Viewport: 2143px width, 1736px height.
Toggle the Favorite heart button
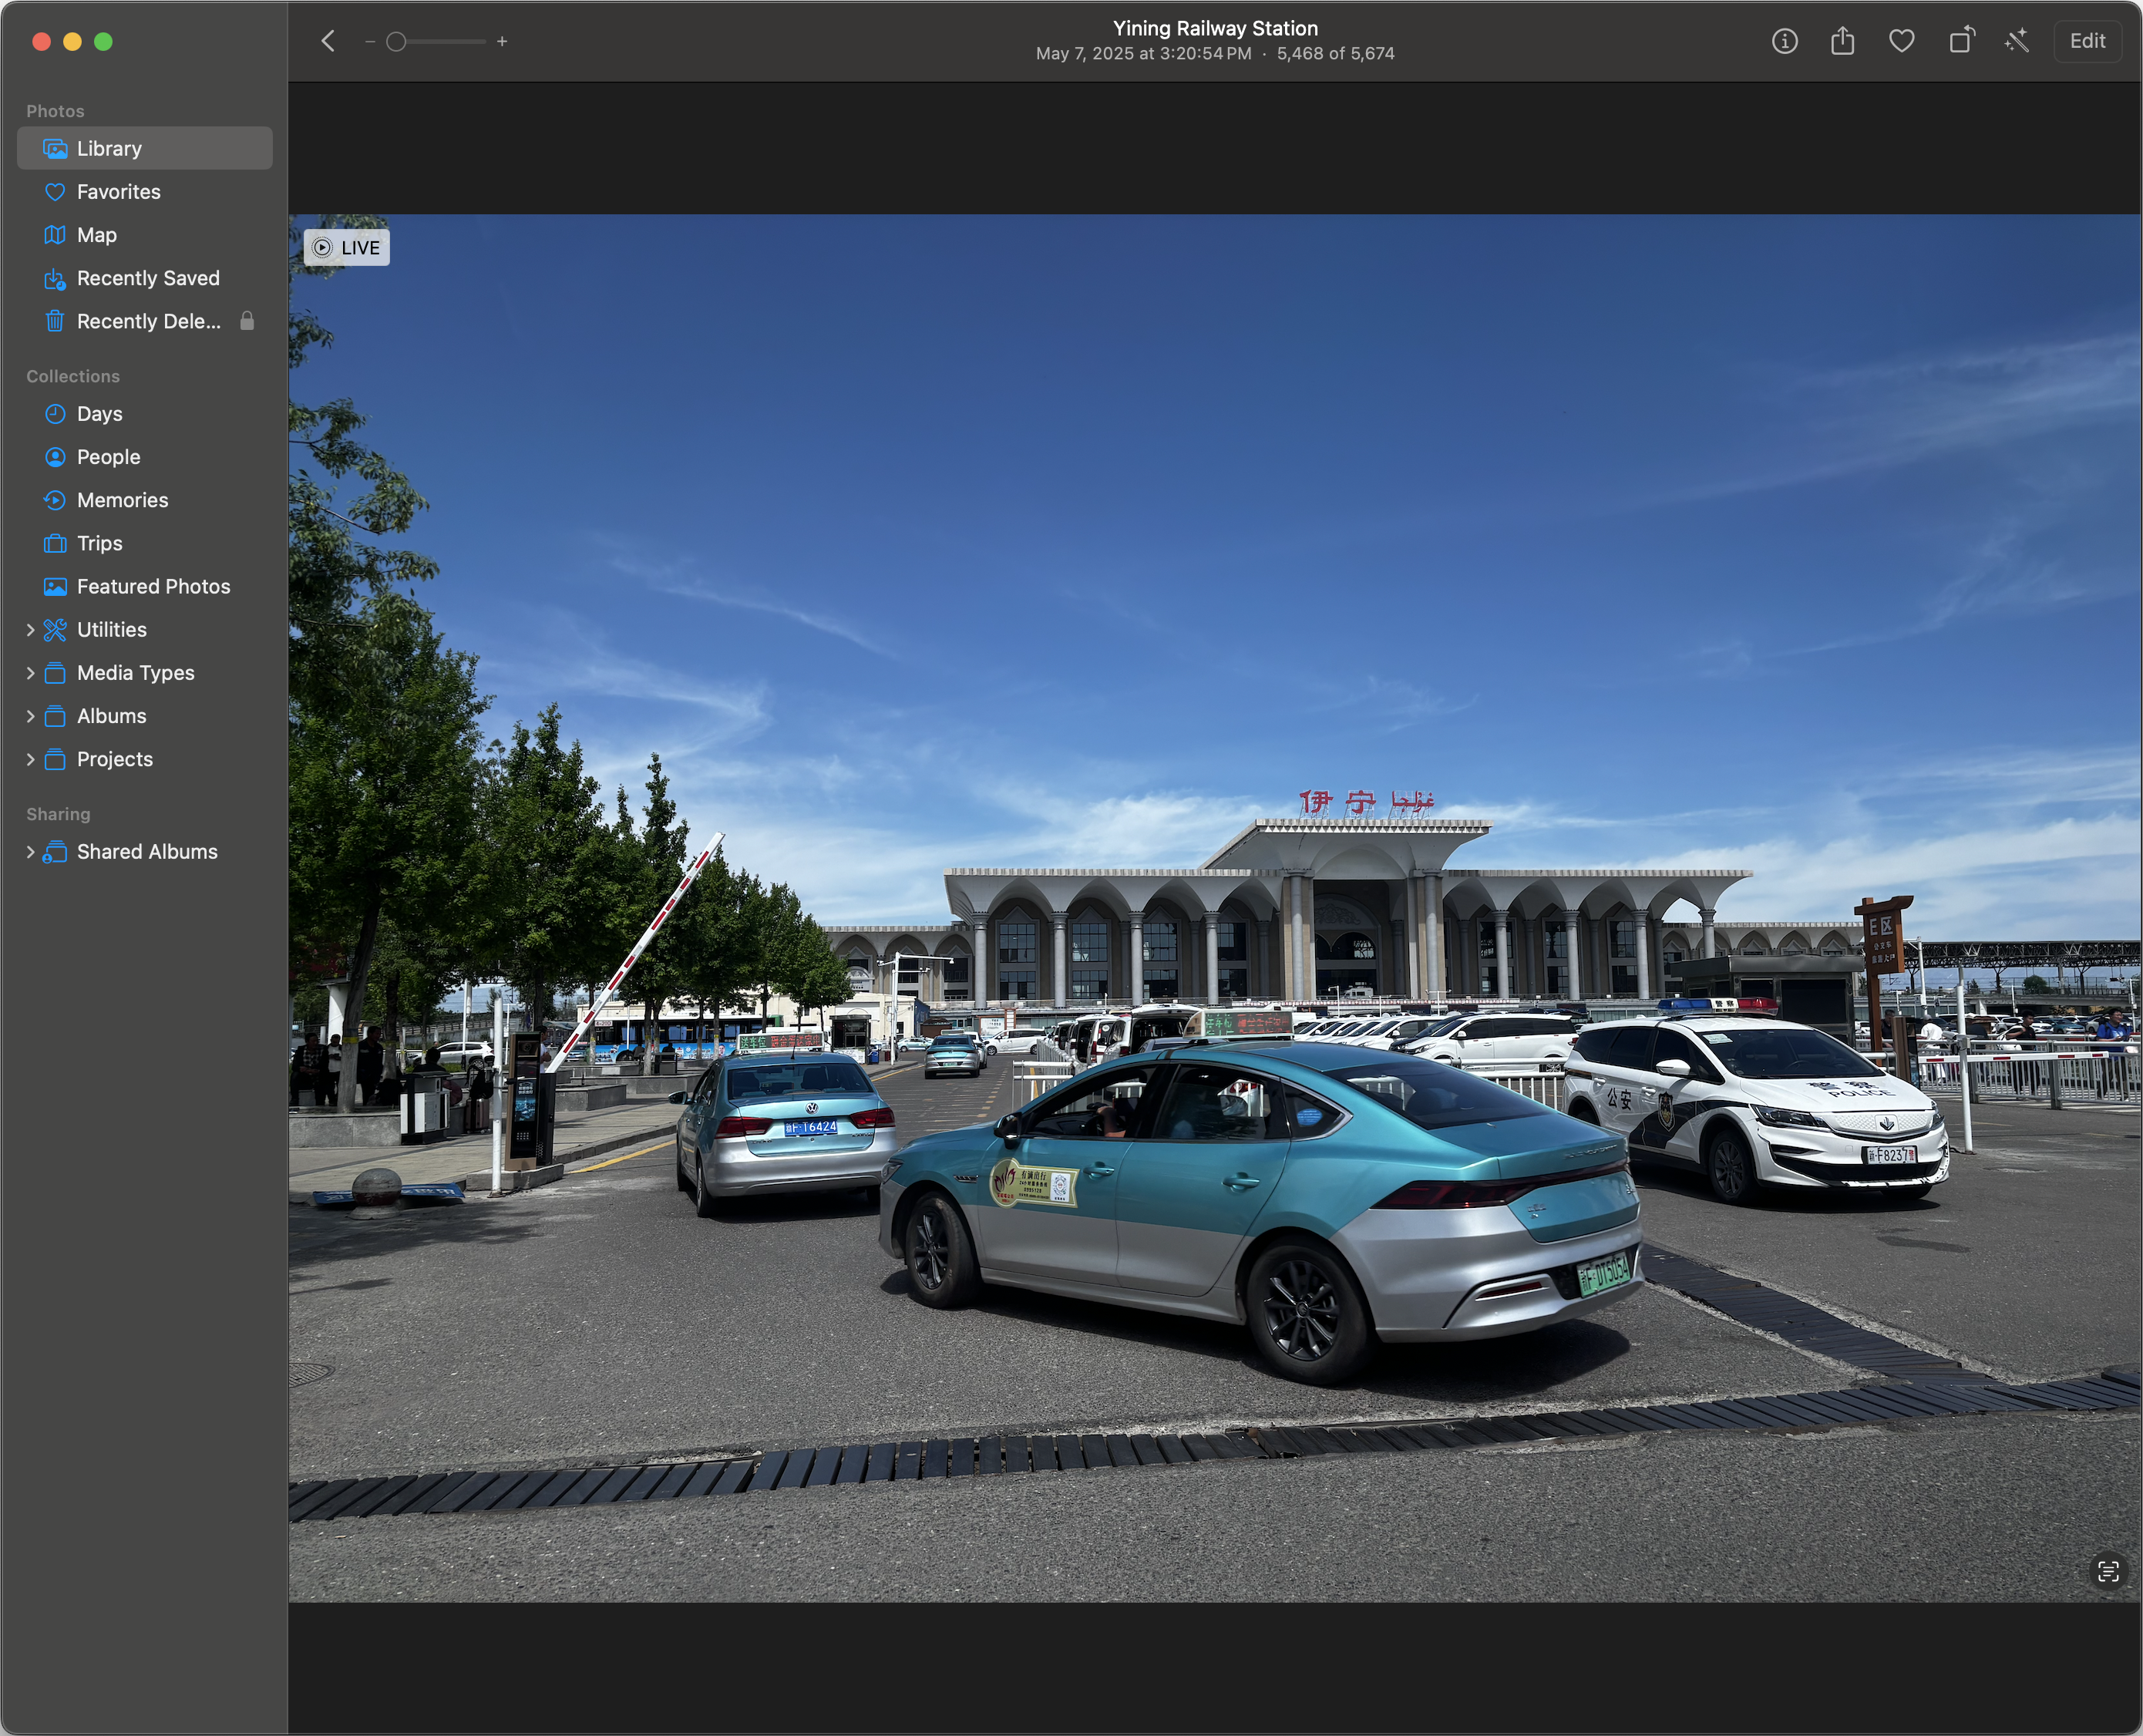pyautogui.click(x=1901, y=41)
